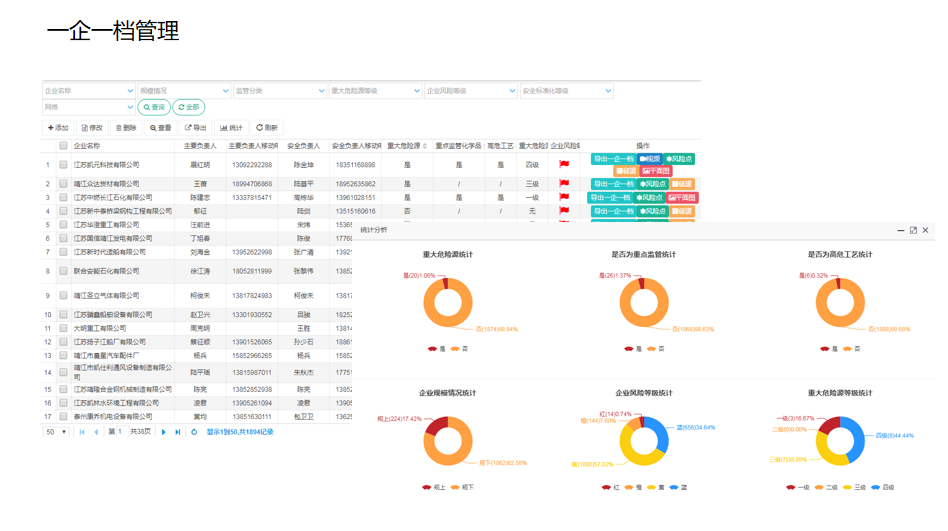Click the 修改 (edit) toolbar button
Viewport: 948px width, 531px height.
(92, 128)
